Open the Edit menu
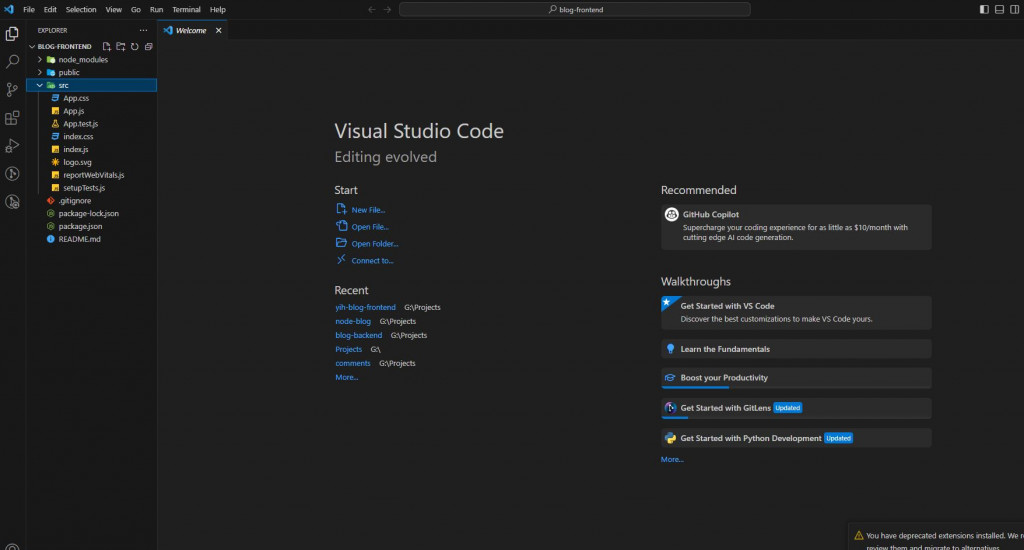 [x=50, y=10]
